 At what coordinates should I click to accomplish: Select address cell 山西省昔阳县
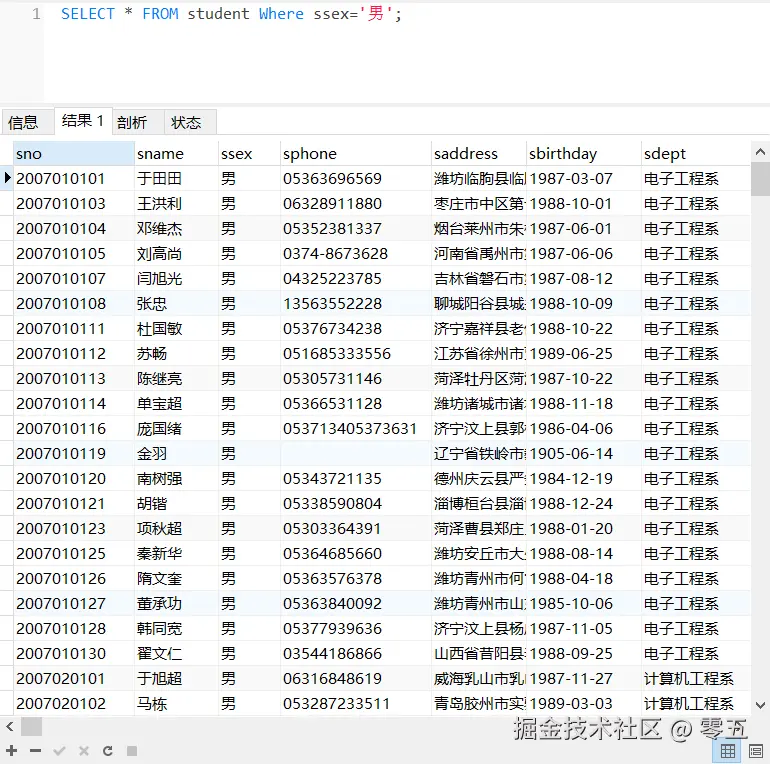tap(479, 654)
